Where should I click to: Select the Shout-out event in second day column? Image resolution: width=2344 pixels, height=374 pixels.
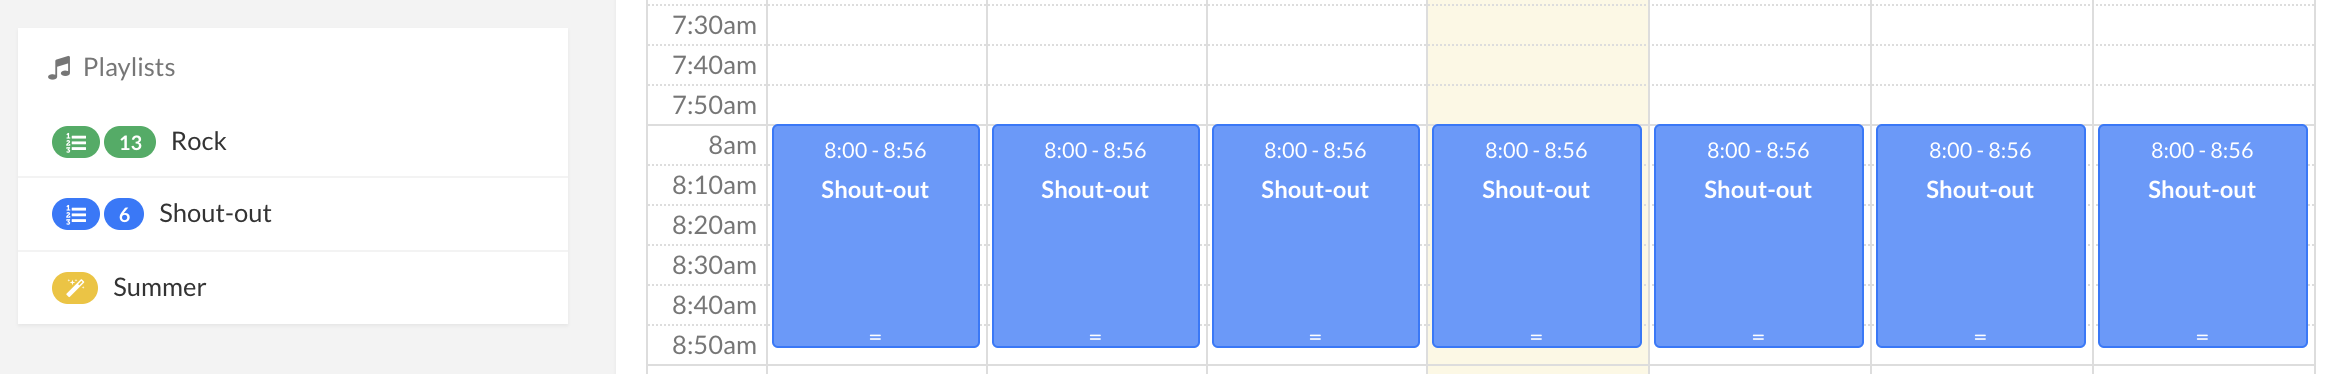click(x=1095, y=236)
